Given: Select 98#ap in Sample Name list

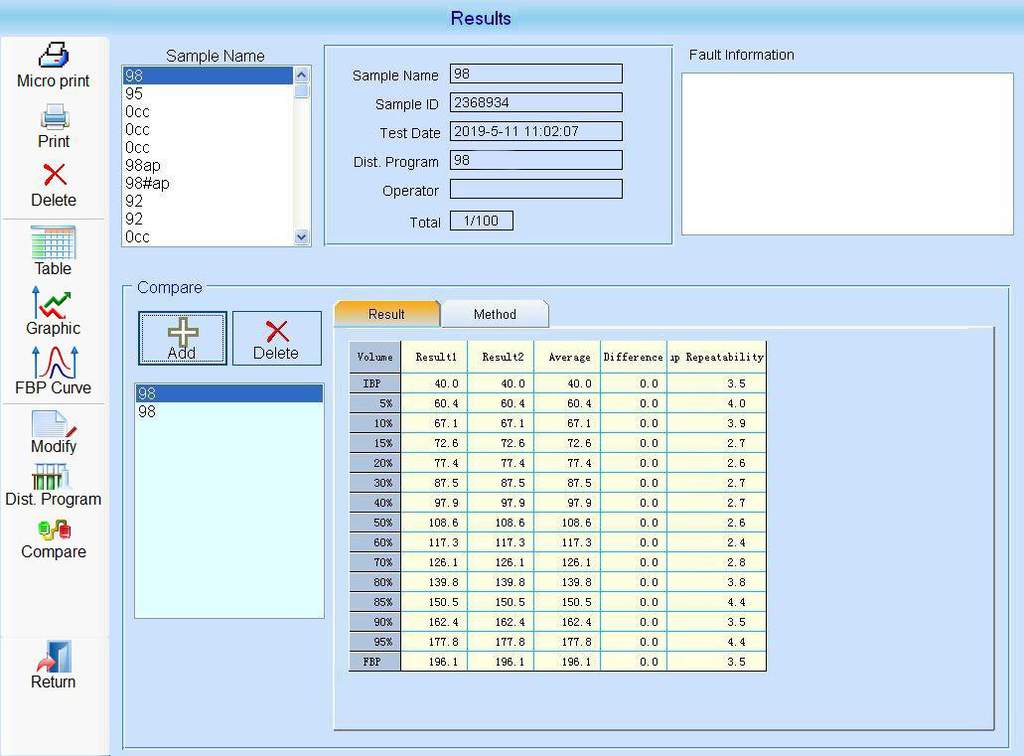Looking at the screenshot, I should 147,183.
